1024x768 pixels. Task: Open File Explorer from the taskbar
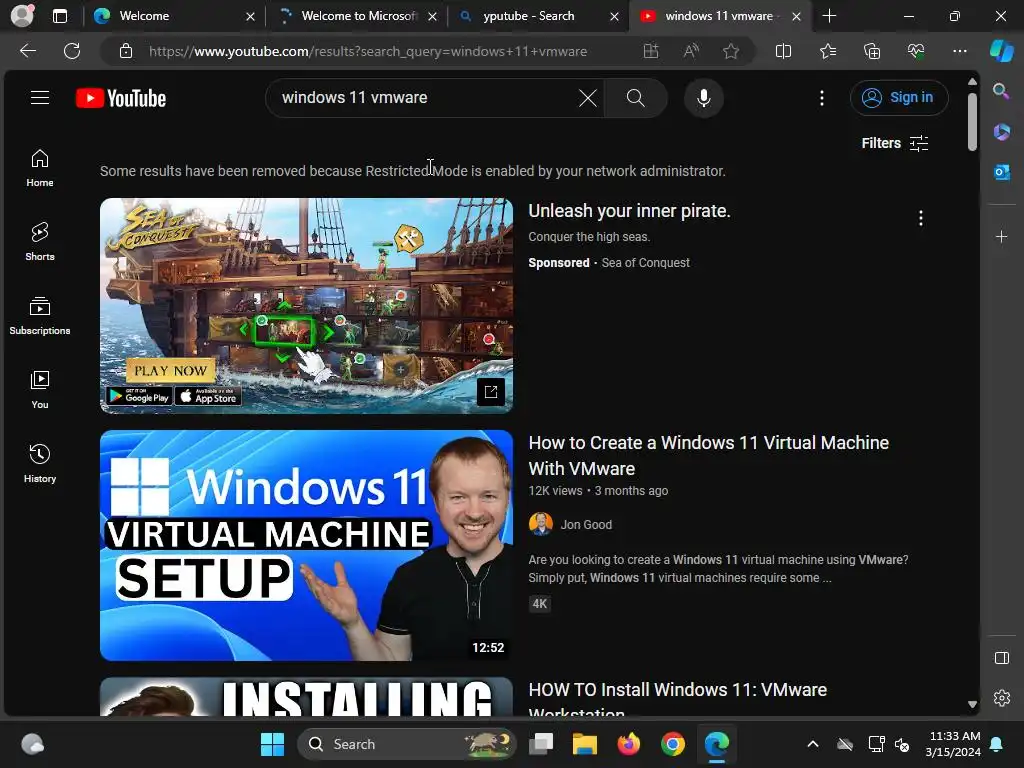584,744
